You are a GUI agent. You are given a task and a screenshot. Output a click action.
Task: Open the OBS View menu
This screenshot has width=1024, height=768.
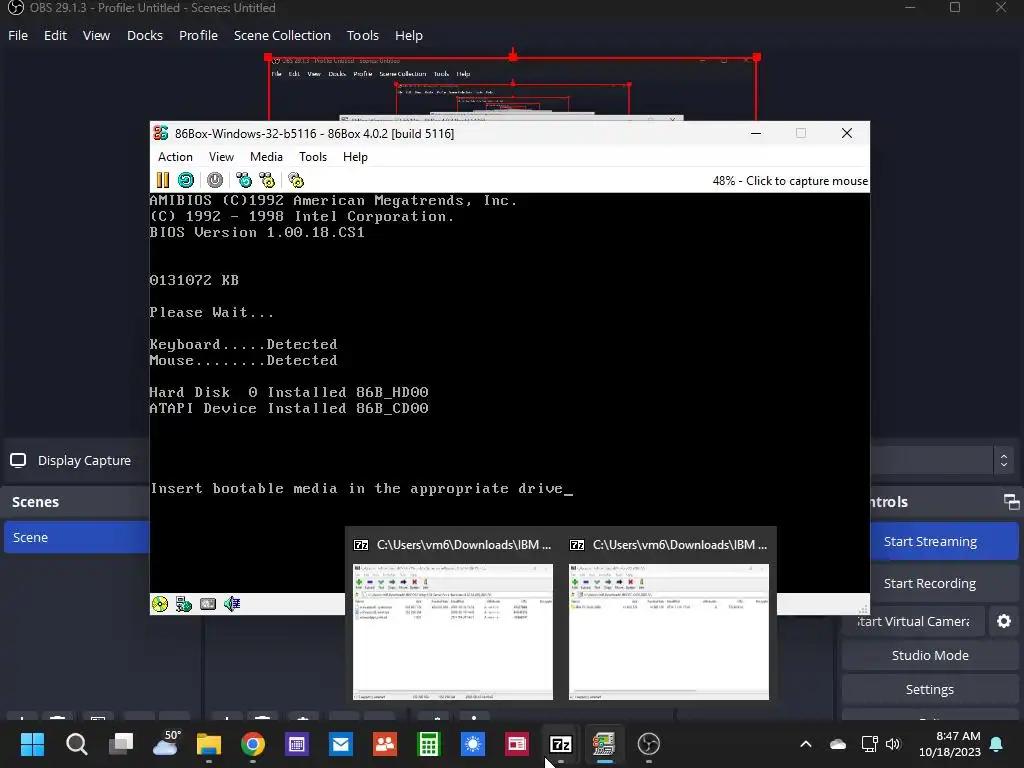pos(96,35)
